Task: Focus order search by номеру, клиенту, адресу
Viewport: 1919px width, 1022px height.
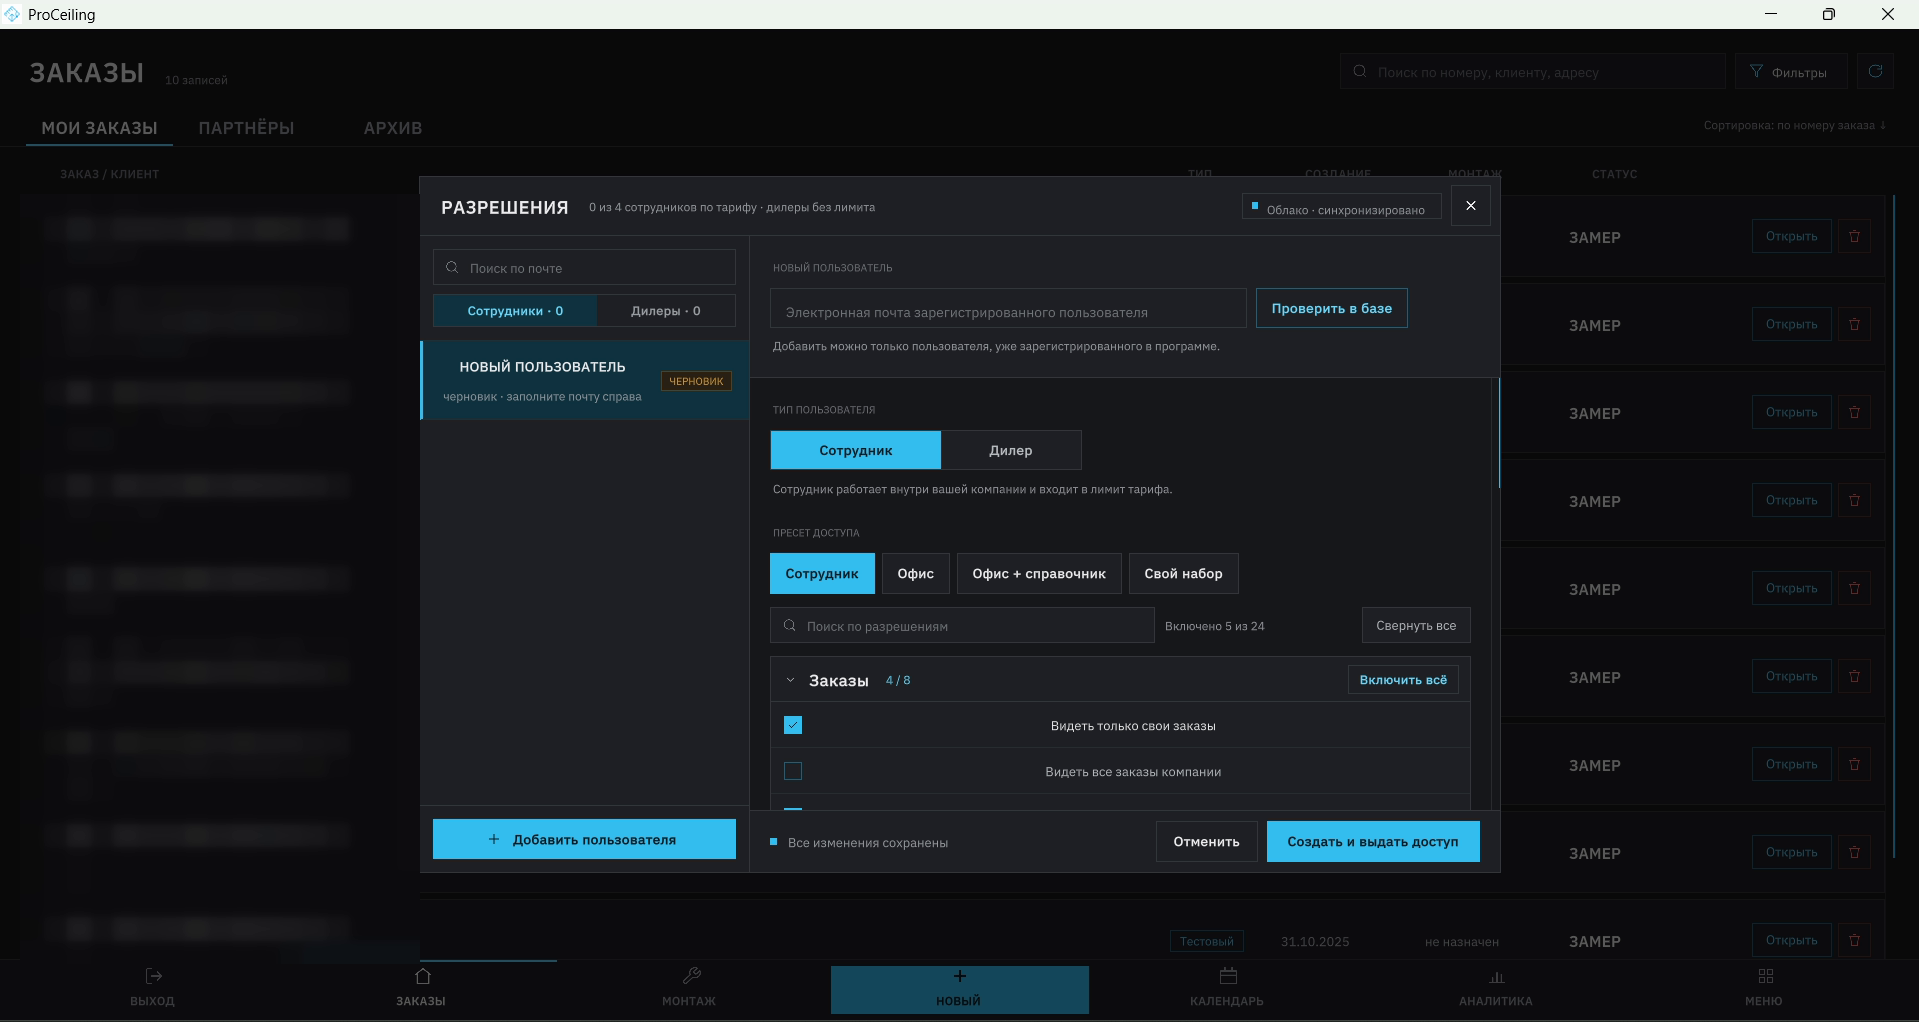Action: click(x=1533, y=71)
